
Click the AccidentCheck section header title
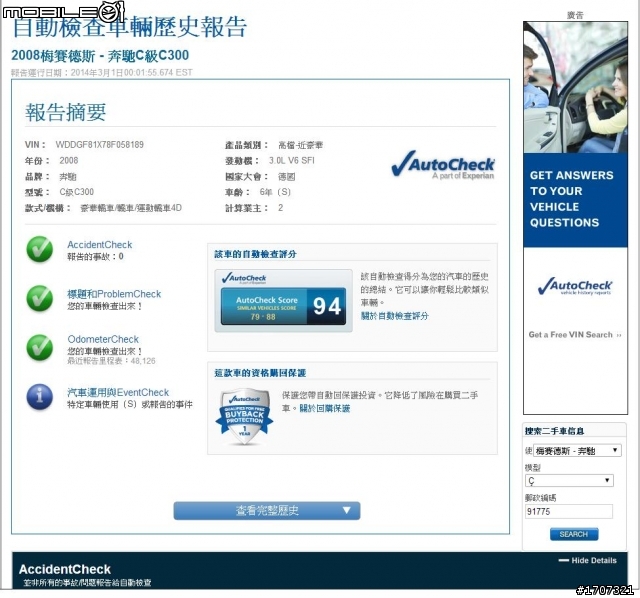coord(64,569)
